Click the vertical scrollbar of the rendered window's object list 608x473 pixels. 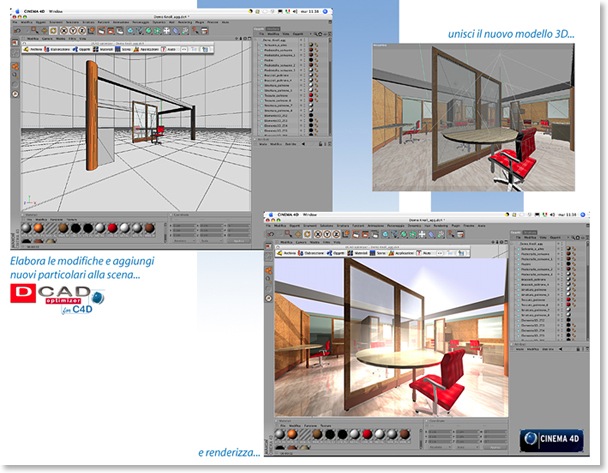(588, 291)
